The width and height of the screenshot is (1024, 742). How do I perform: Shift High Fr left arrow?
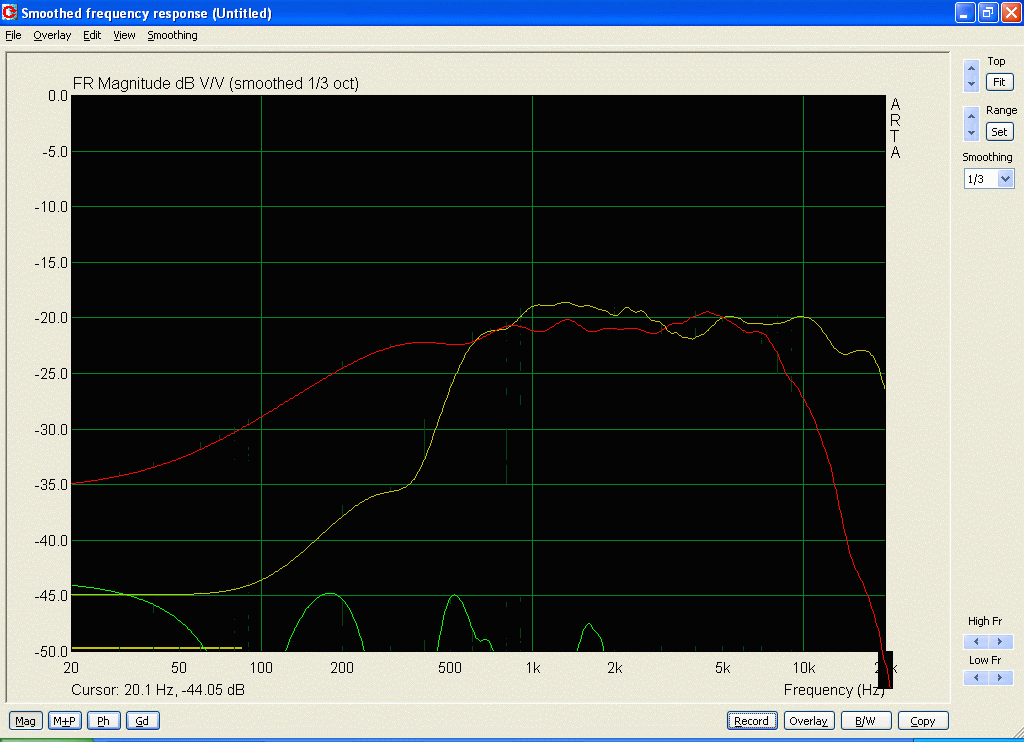pyautogui.click(x=976, y=641)
